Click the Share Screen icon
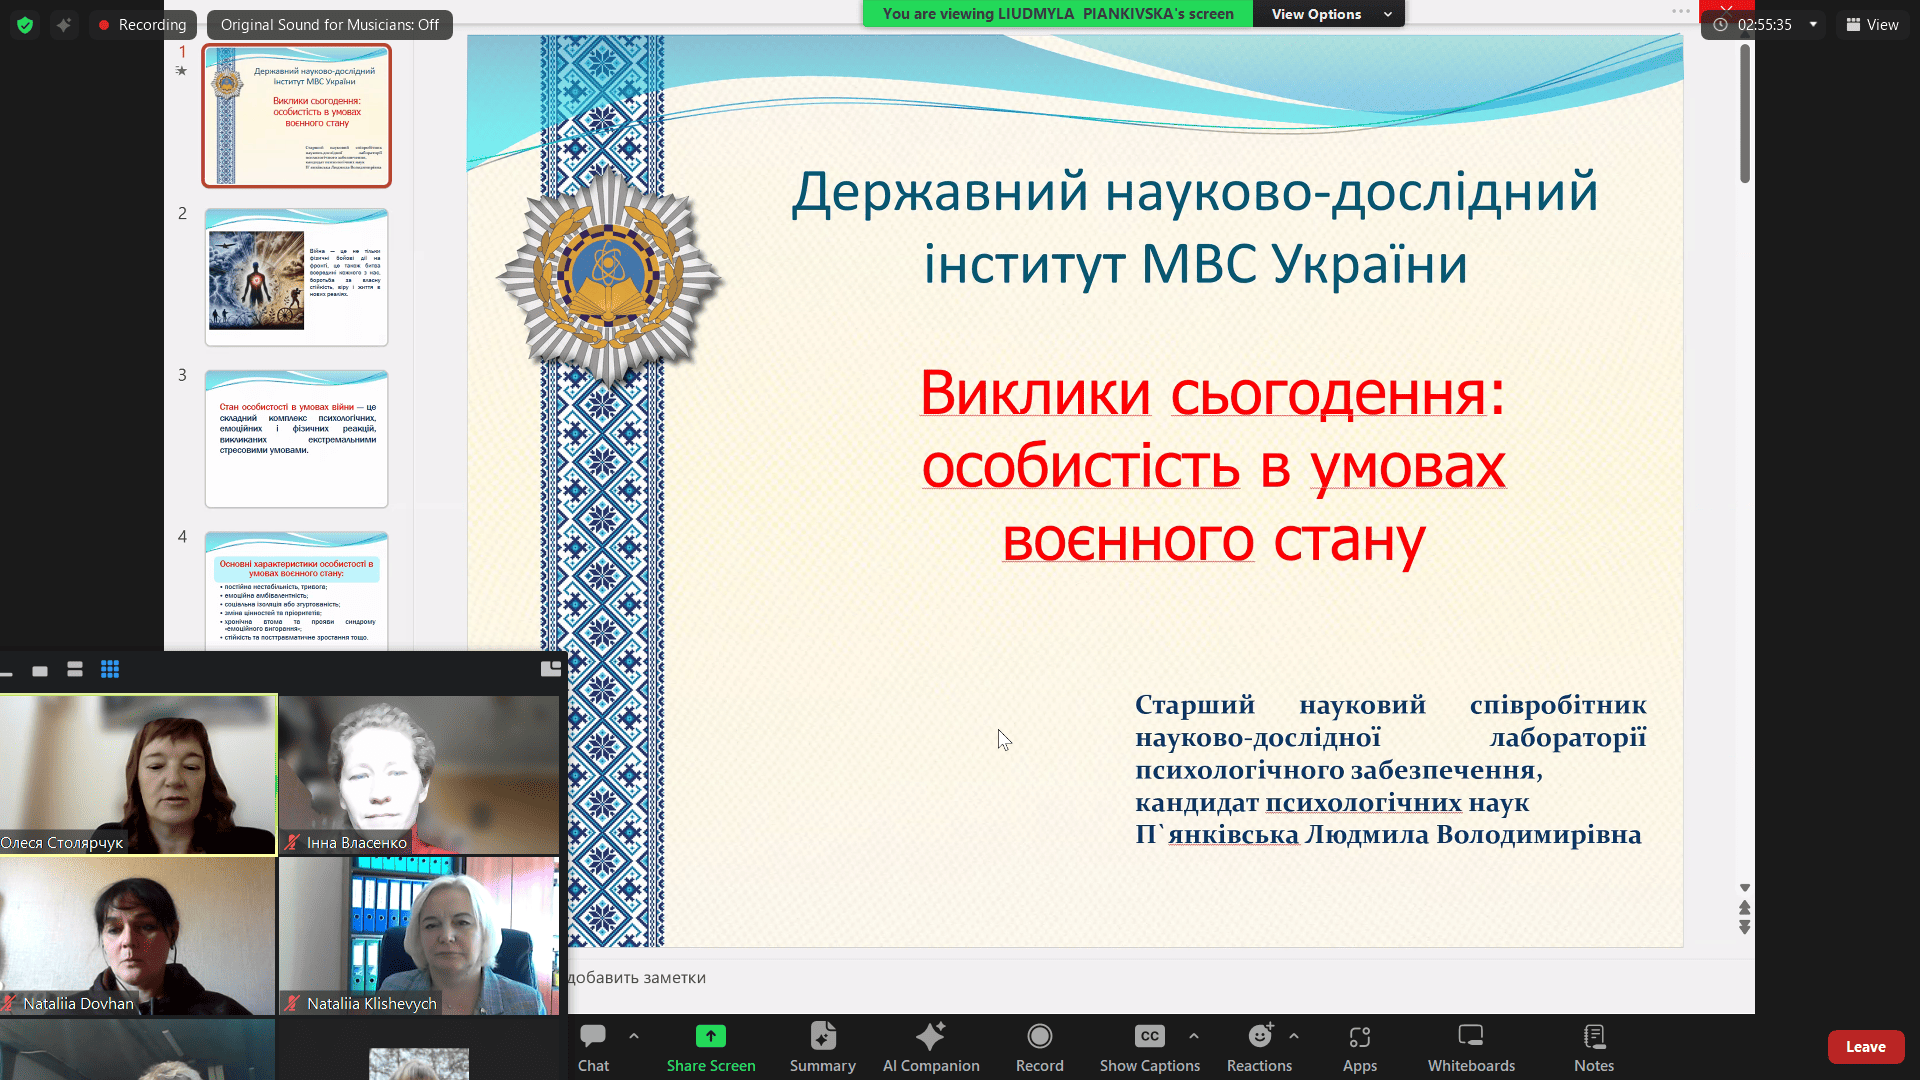Image resolution: width=1920 pixels, height=1080 pixels. (x=711, y=1047)
